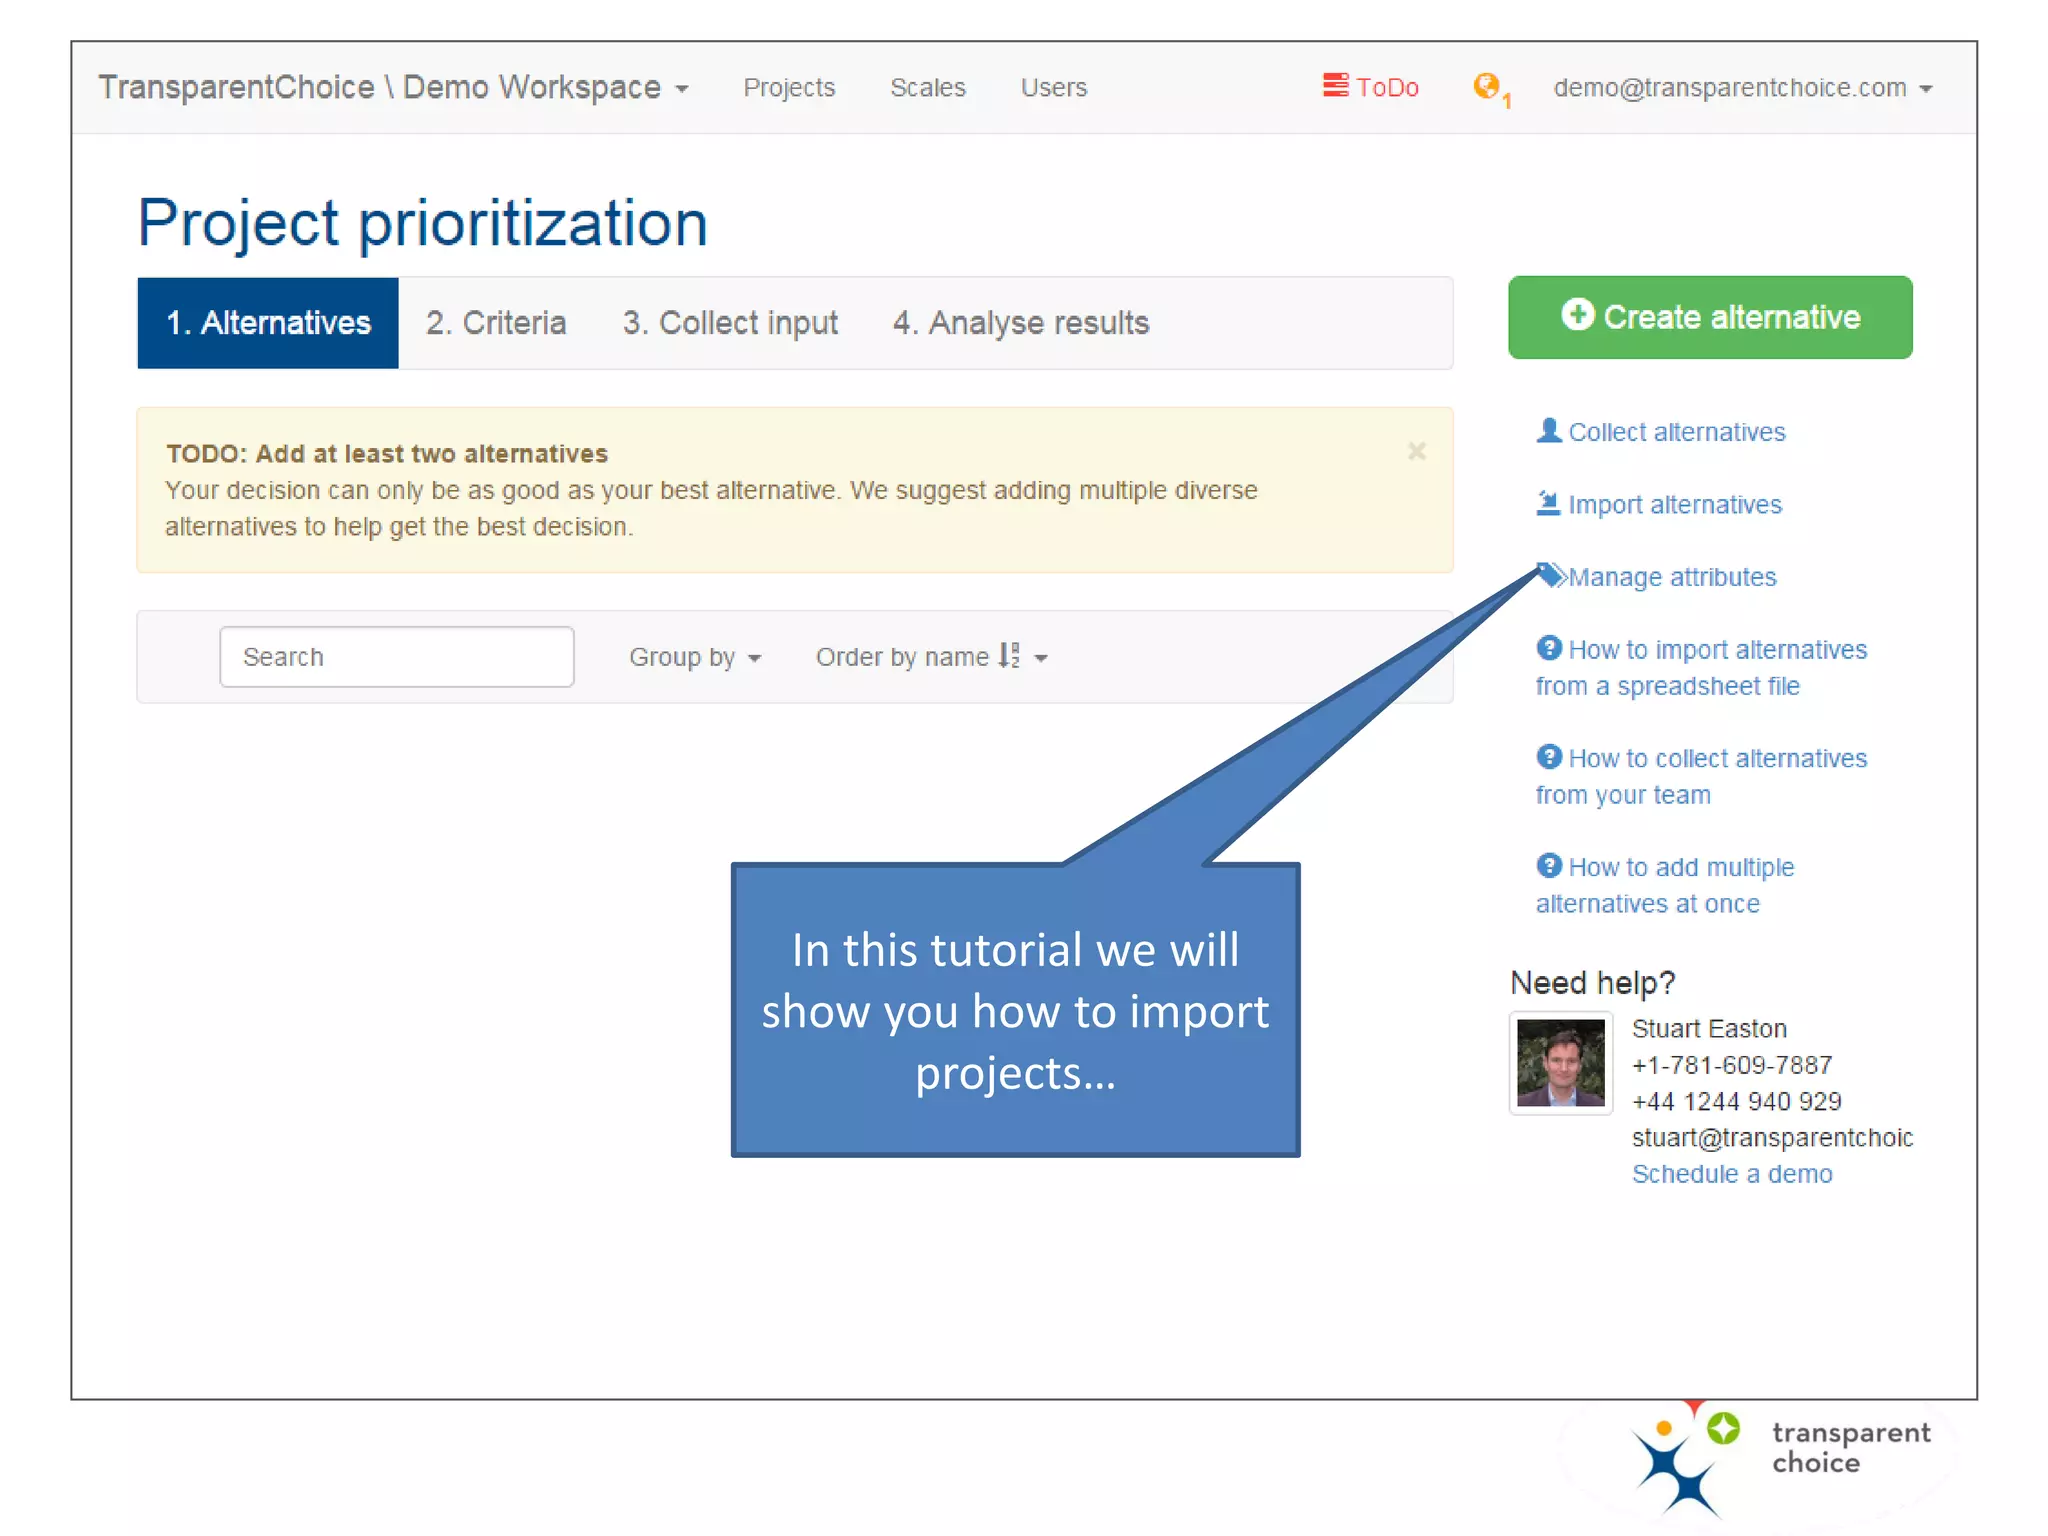2048x1536 pixels.
Task: Click the plus icon on Create alternative
Action: click(x=1577, y=315)
